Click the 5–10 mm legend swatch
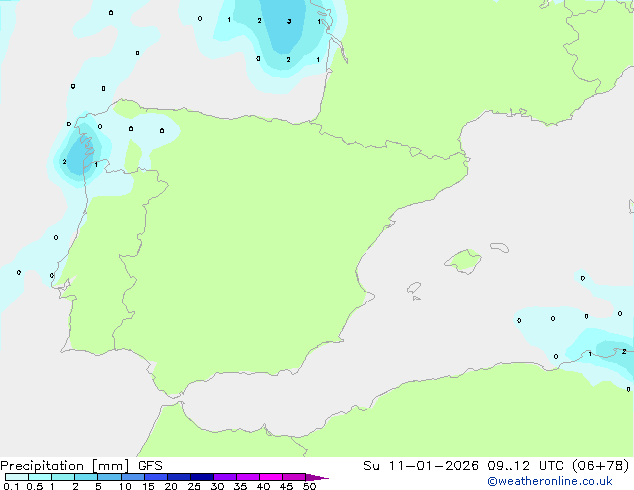The height and width of the screenshot is (490, 634). coord(109,477)
